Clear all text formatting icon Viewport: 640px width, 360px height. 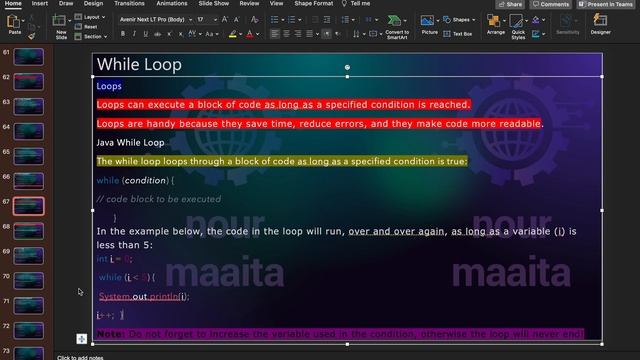coord(255,19)
